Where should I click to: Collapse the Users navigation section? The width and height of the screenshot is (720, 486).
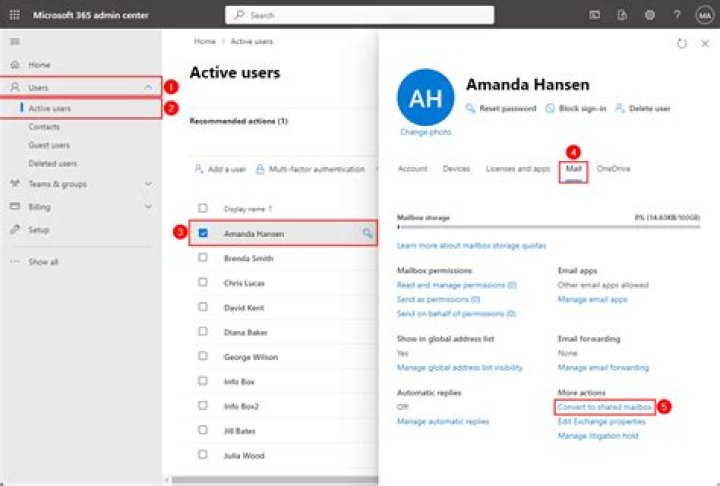[x=148, y=88]
